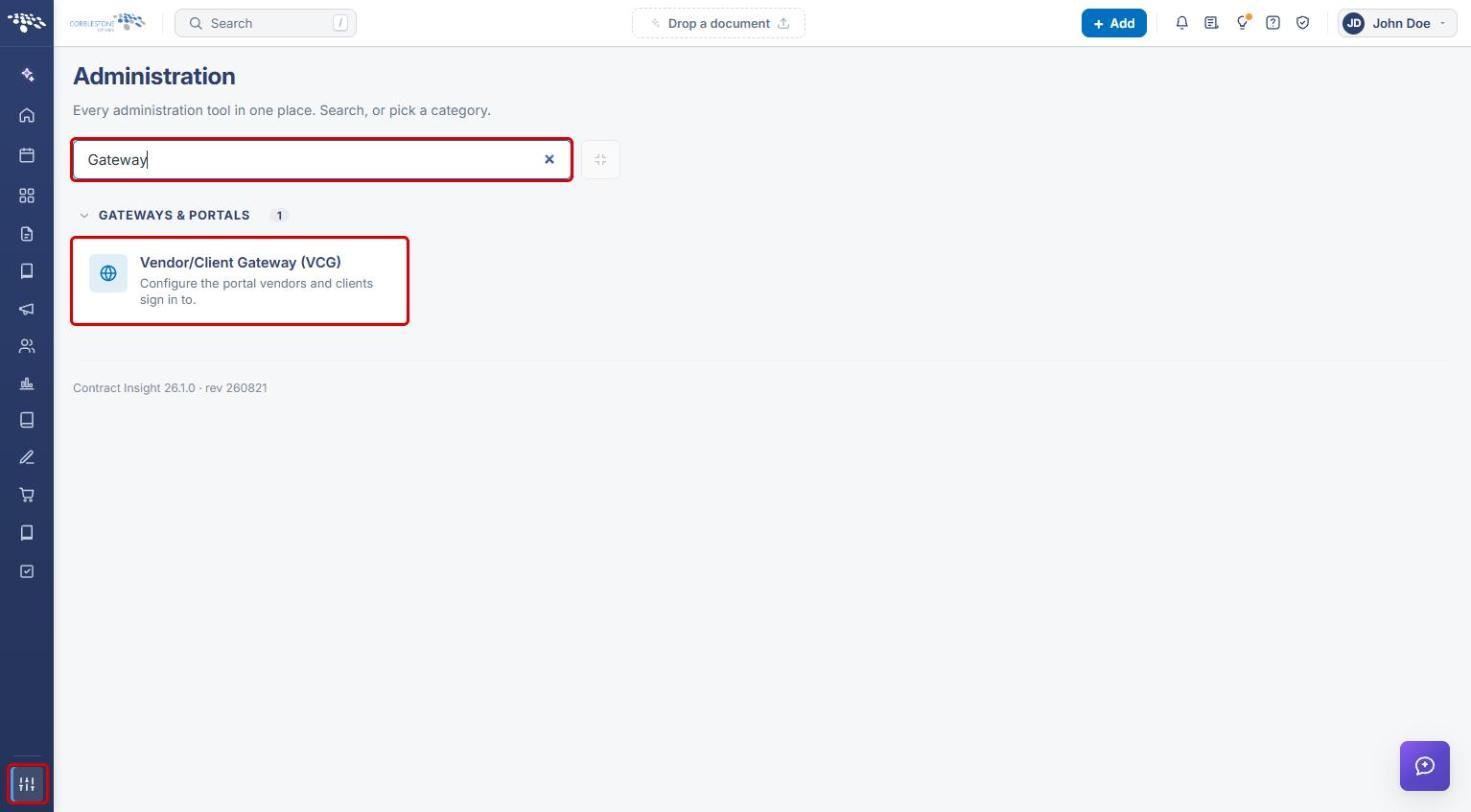Click Drop a document area
This screenshot has height=812, width=1471.
(x=718, y=23)
